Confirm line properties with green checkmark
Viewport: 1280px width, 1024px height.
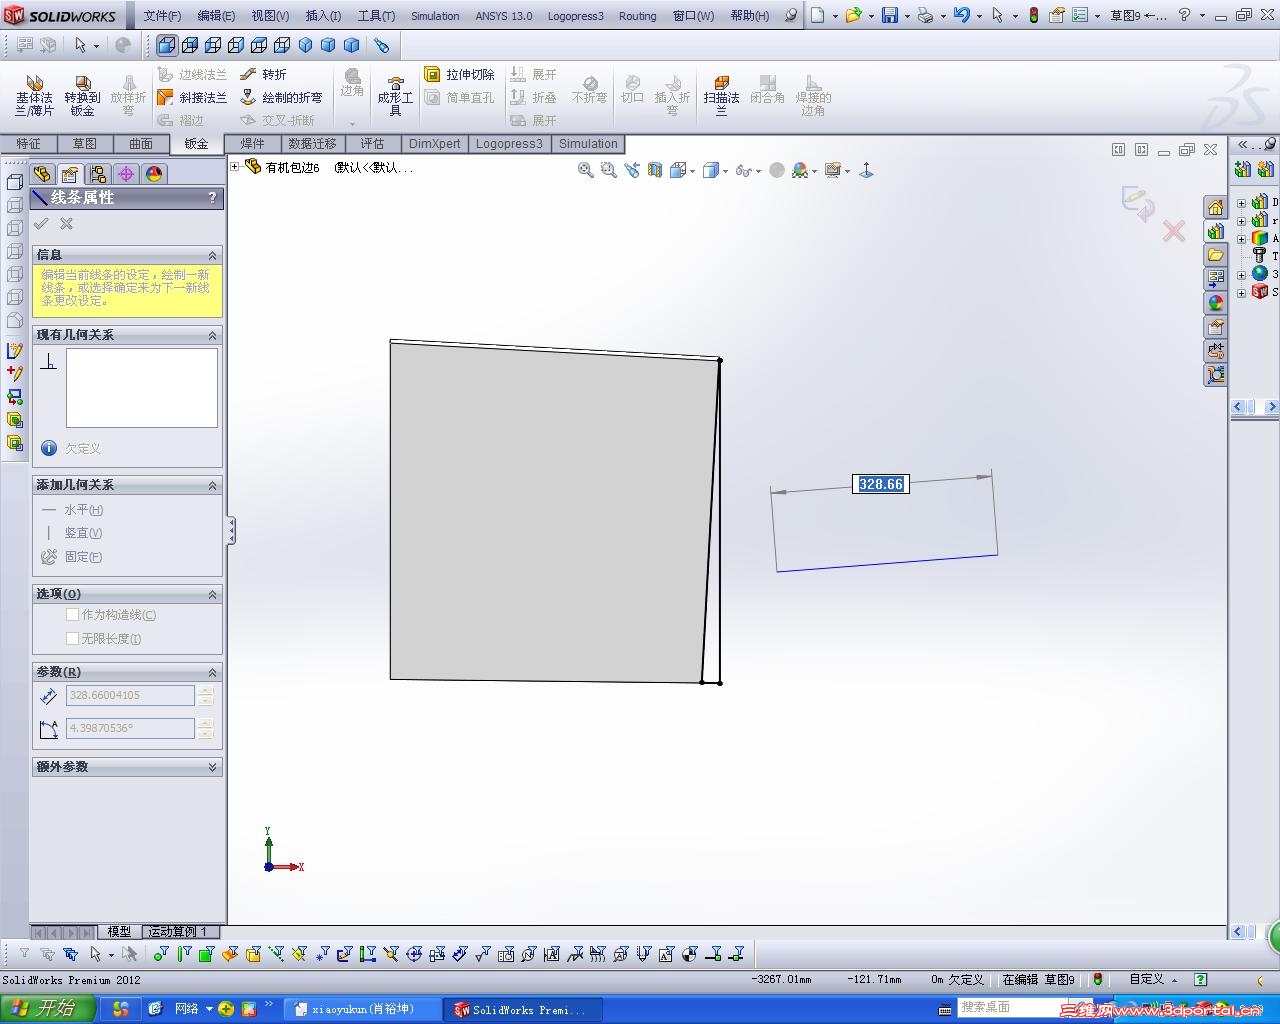[x=41, y=224]
